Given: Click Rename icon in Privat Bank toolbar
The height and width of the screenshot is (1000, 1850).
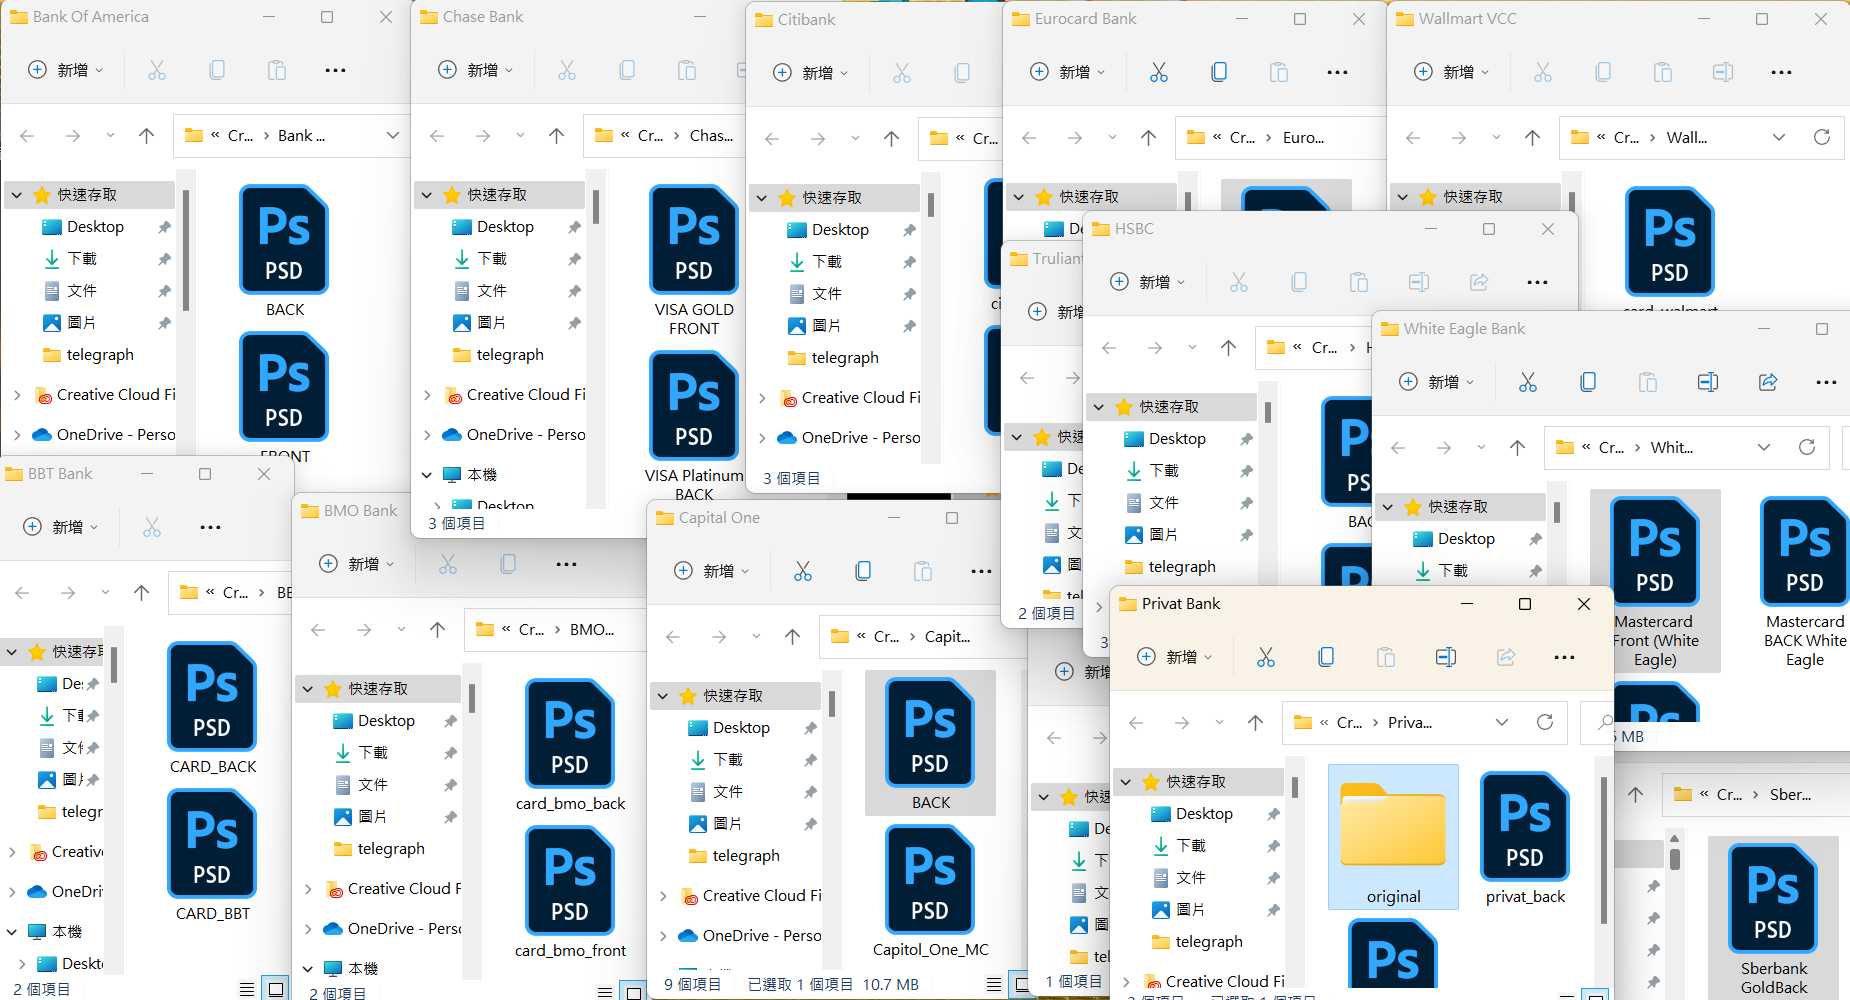Looking at the screenshot, I should pos(1446,657).
